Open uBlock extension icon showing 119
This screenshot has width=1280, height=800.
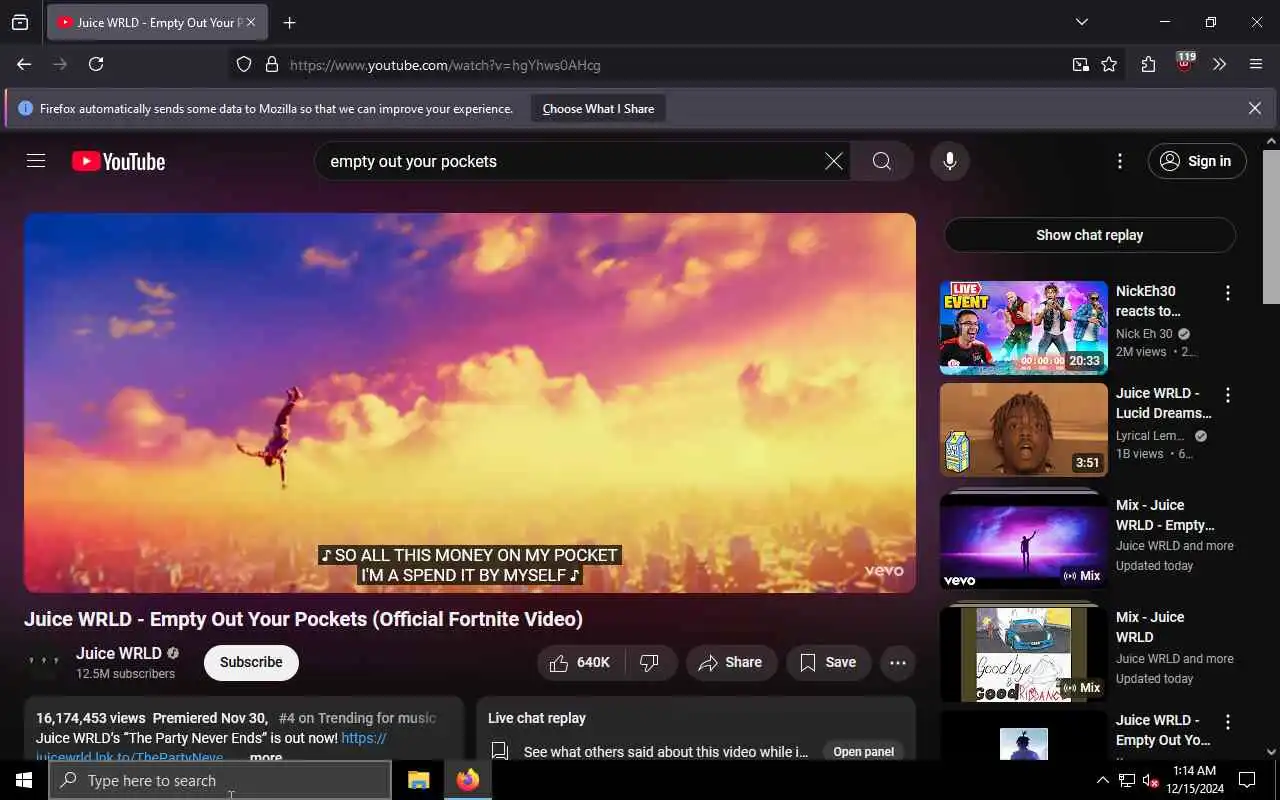1185,64
